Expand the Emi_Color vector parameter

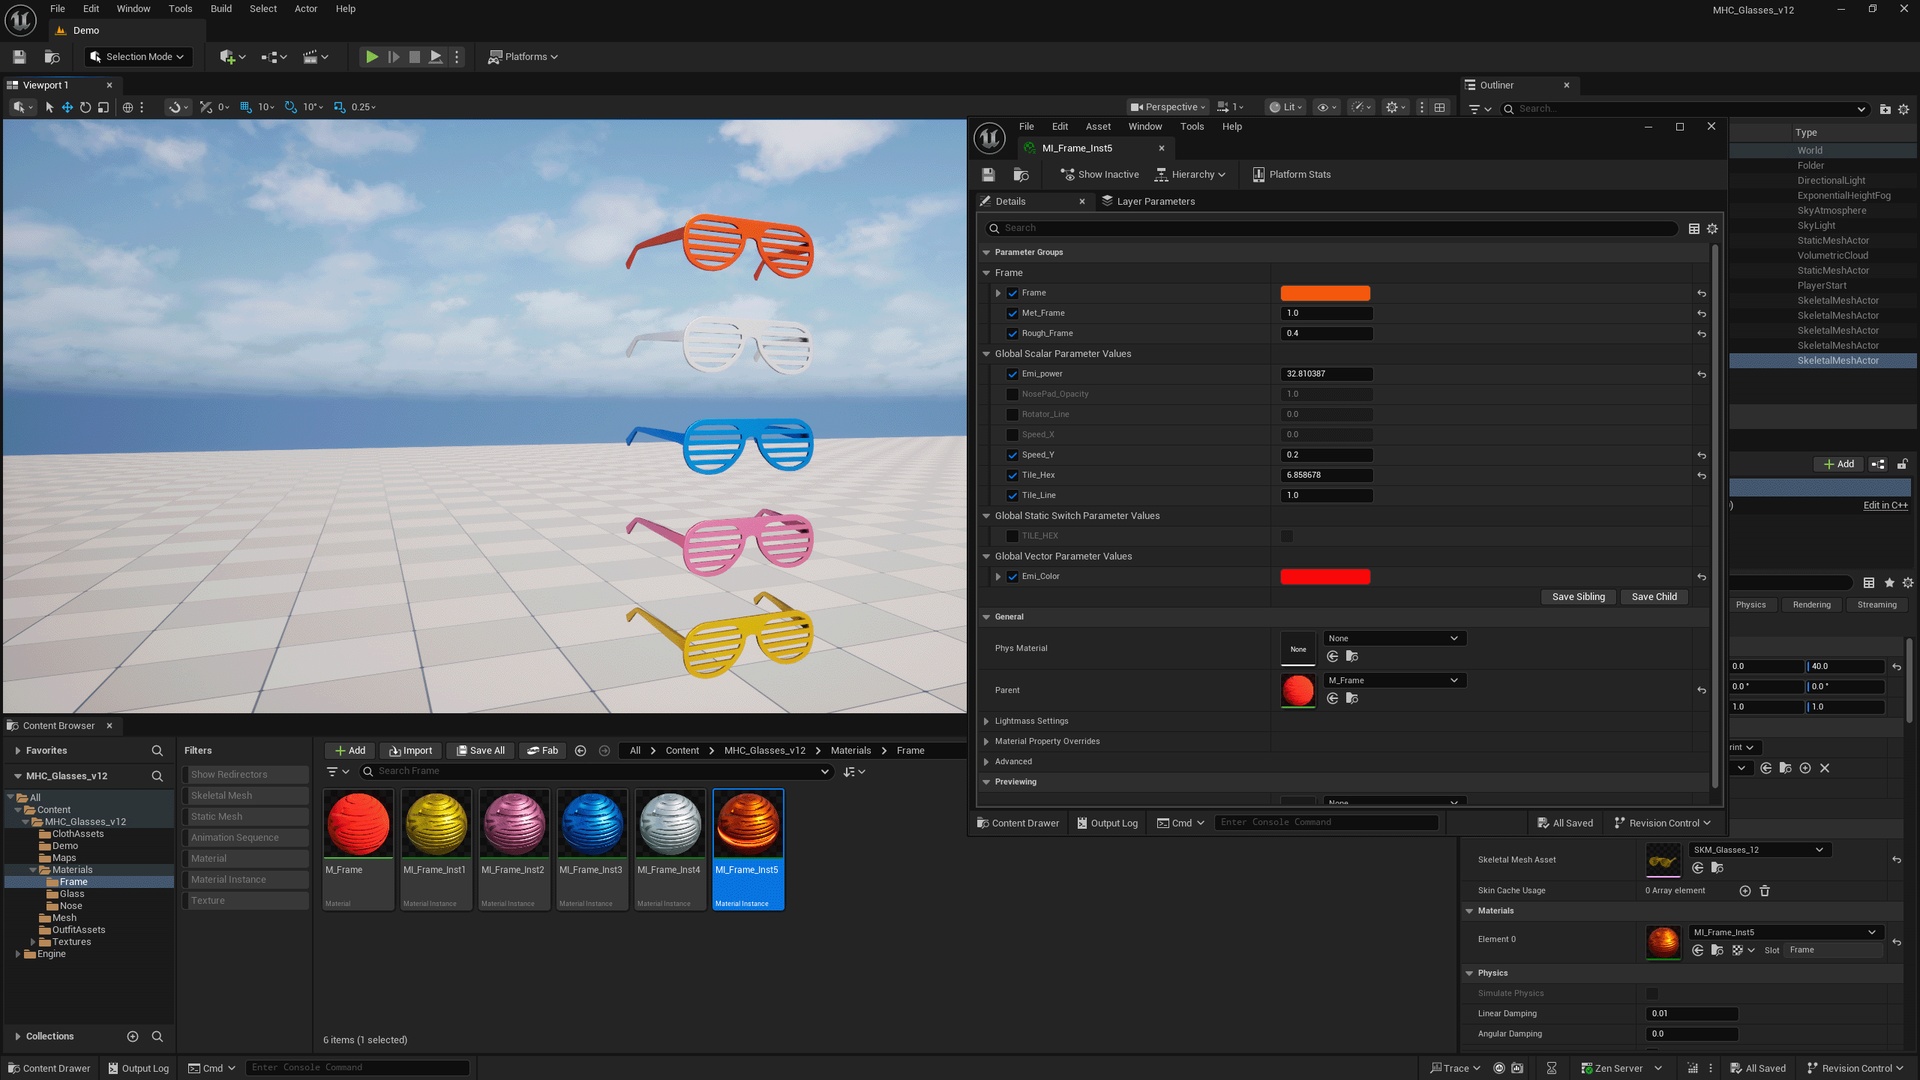click(998, 577)
